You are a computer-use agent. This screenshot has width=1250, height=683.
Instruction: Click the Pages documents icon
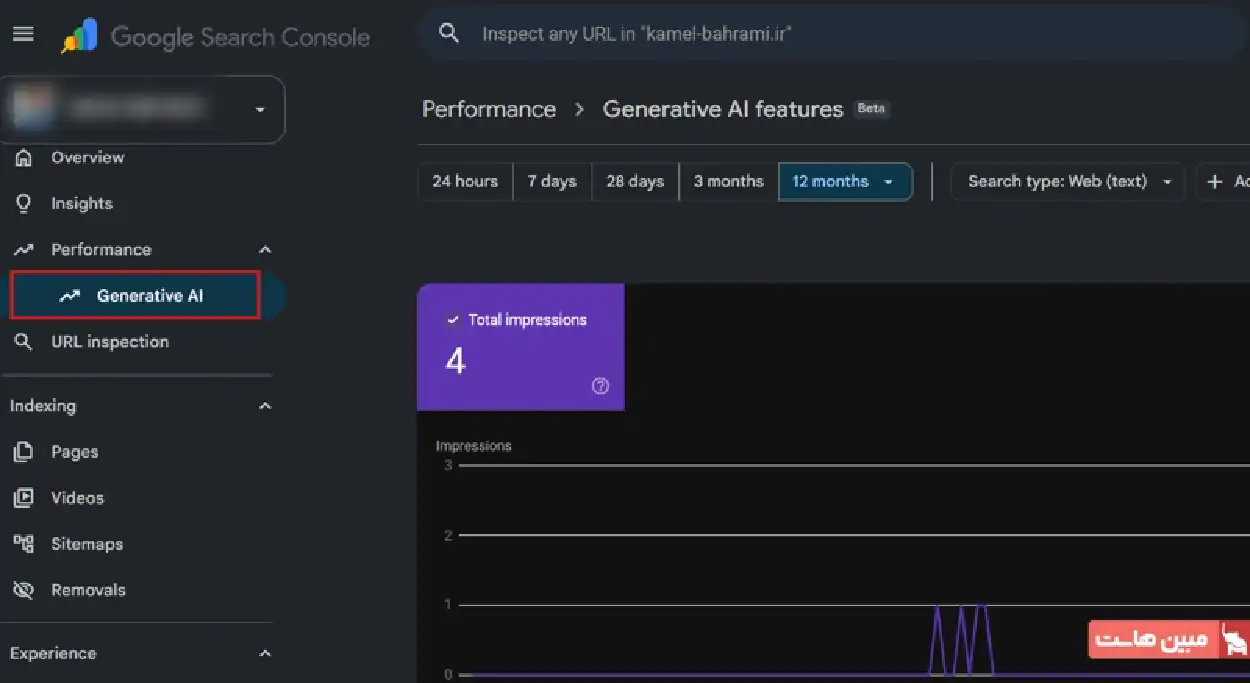coord(24,452)
